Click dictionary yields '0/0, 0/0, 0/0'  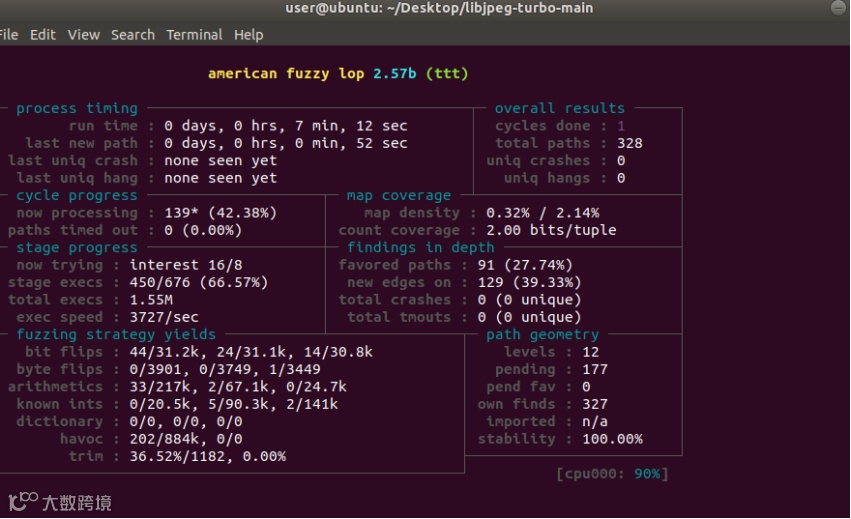coord(186,421)
